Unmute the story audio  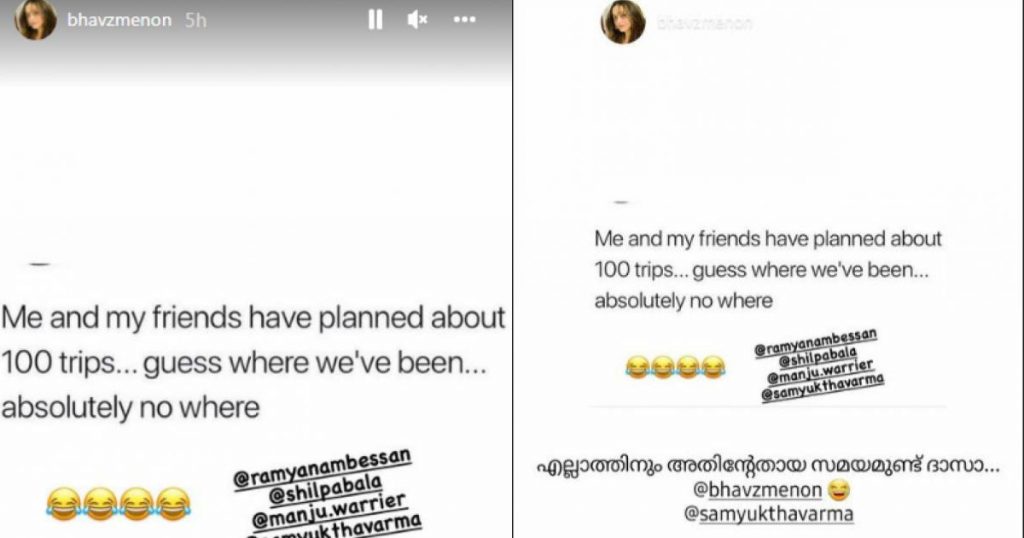[x=417, y=20]
